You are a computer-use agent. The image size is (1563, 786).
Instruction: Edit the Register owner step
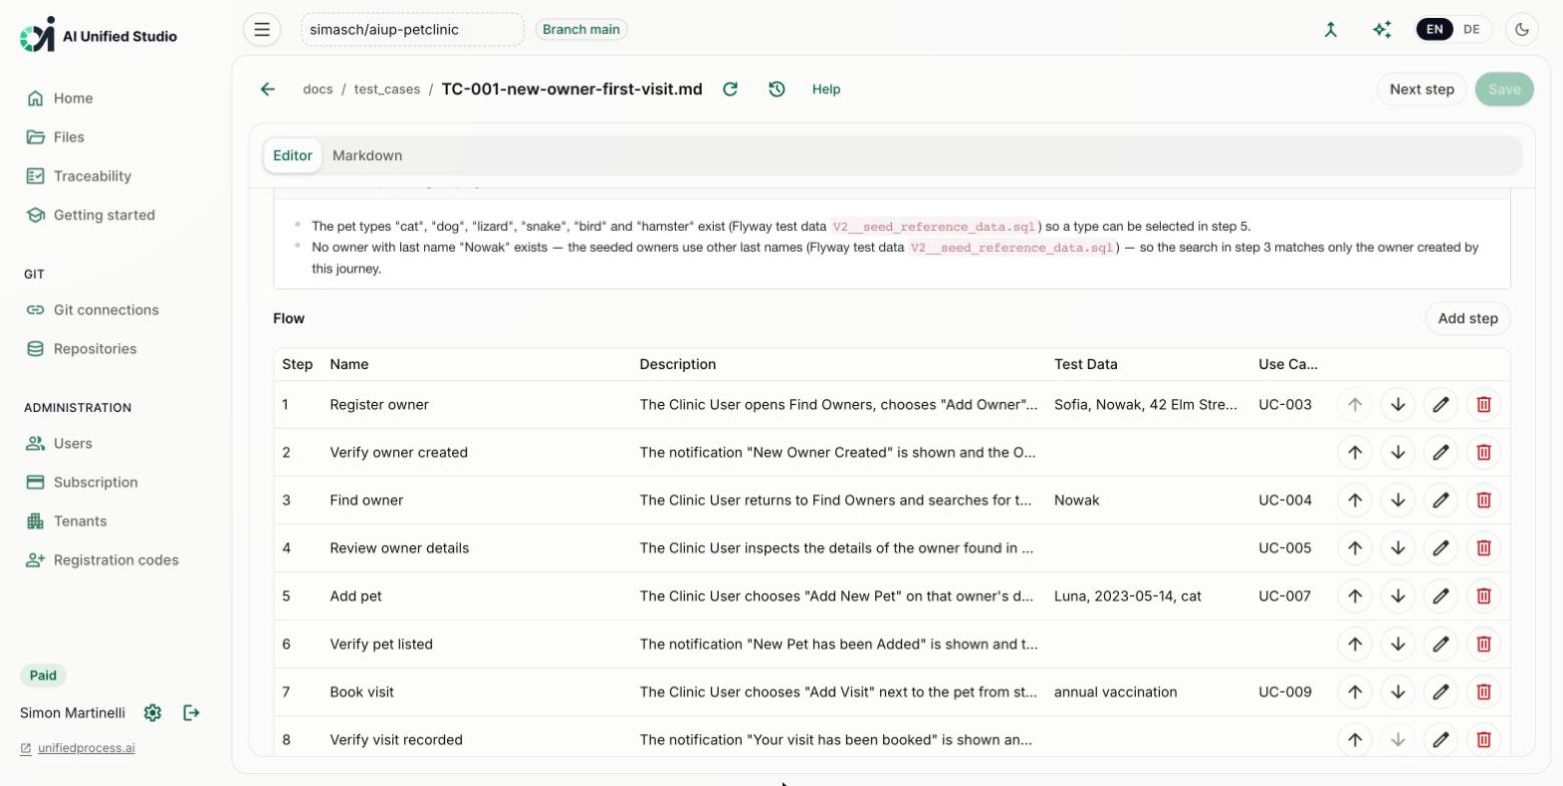click(1441, 405)
